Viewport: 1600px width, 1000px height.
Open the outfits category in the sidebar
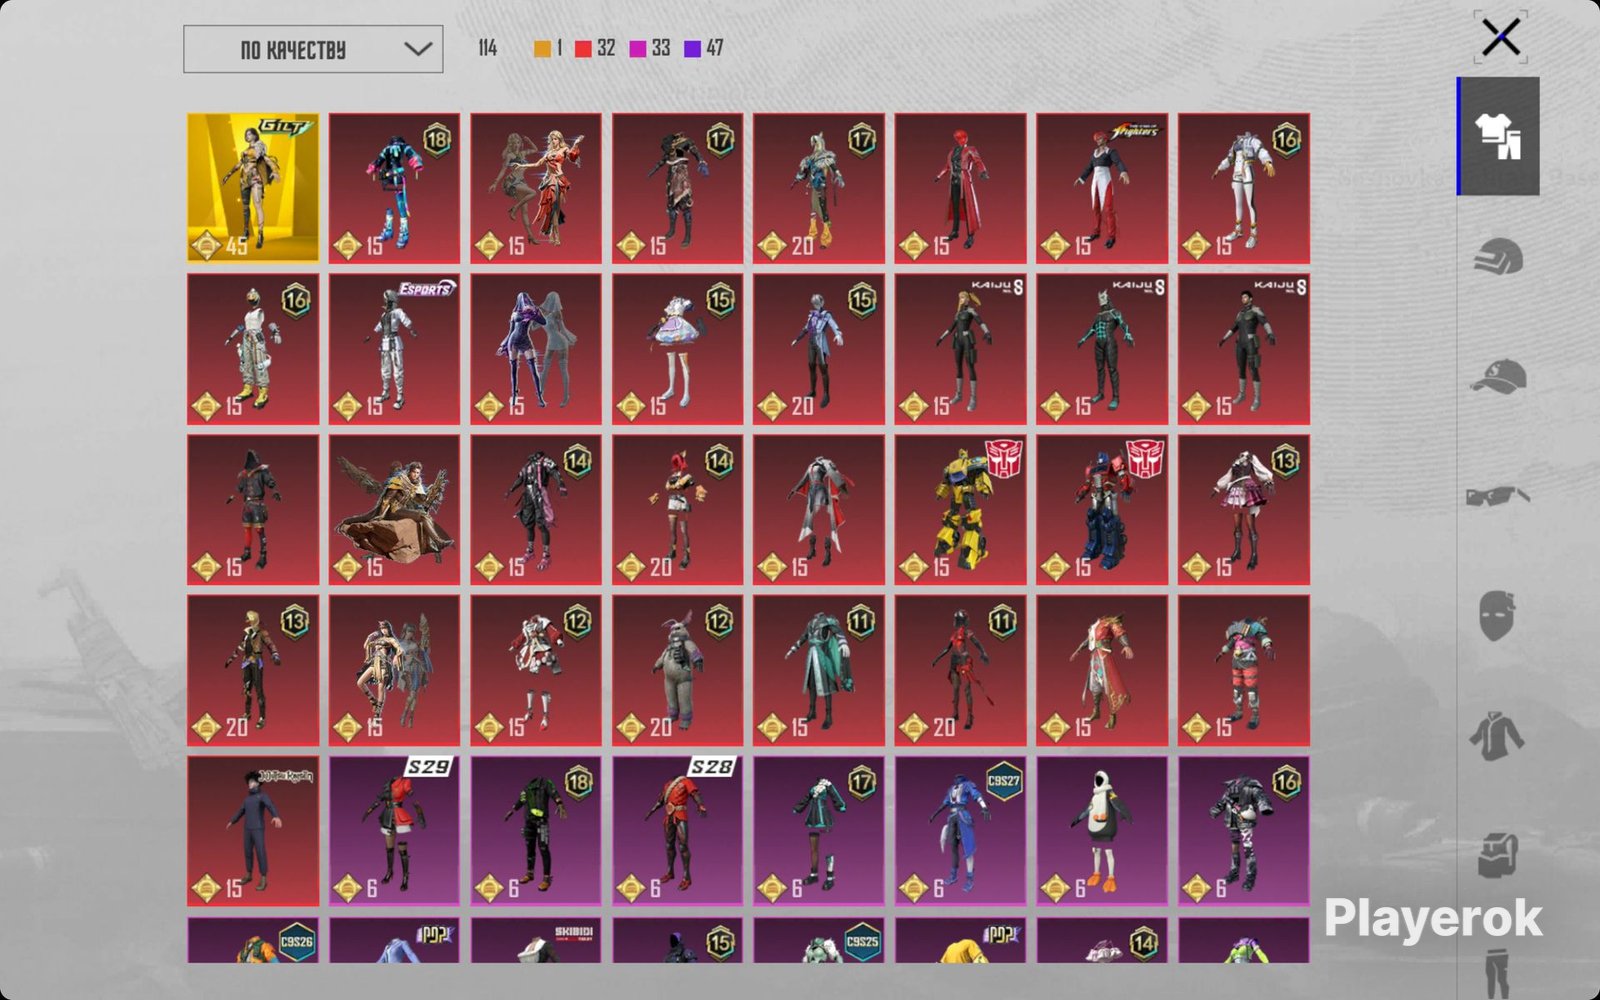pyautogui.click(x=1498, y=136)
